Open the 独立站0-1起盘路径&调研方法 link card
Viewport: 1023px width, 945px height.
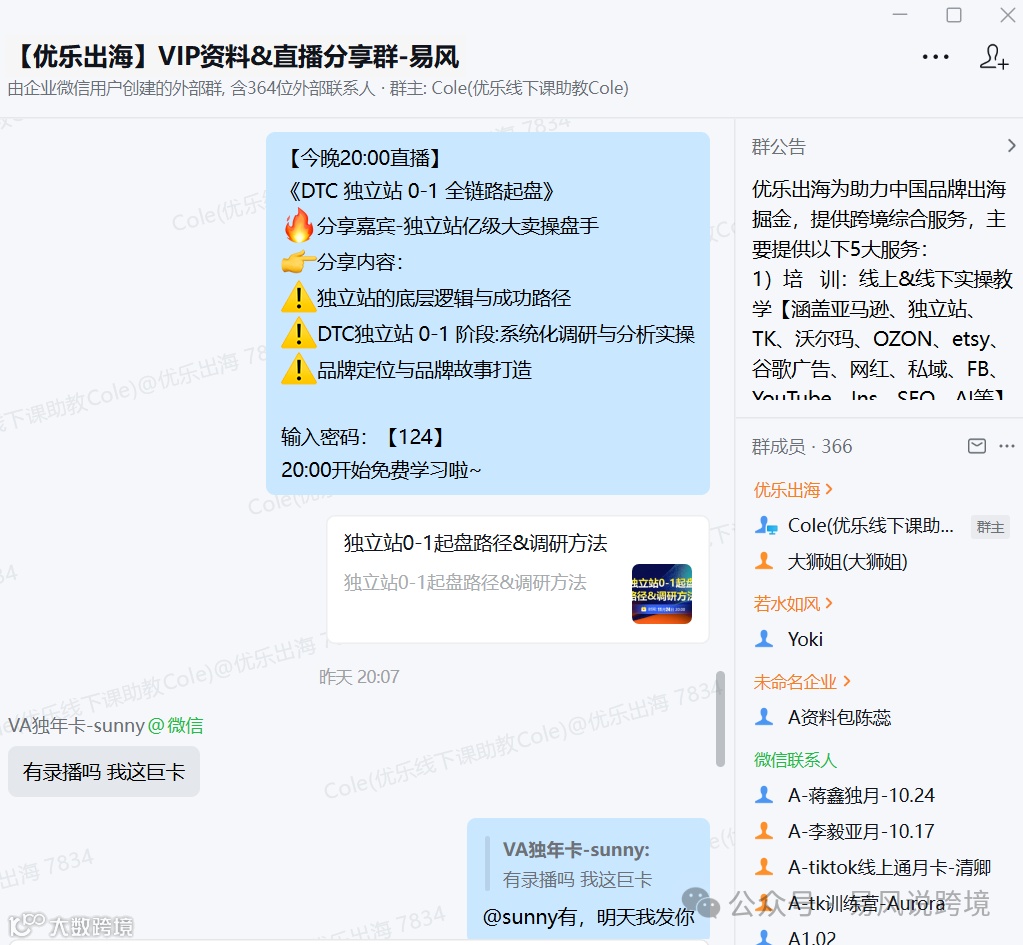pyautogui.click(x=518, y=579)
